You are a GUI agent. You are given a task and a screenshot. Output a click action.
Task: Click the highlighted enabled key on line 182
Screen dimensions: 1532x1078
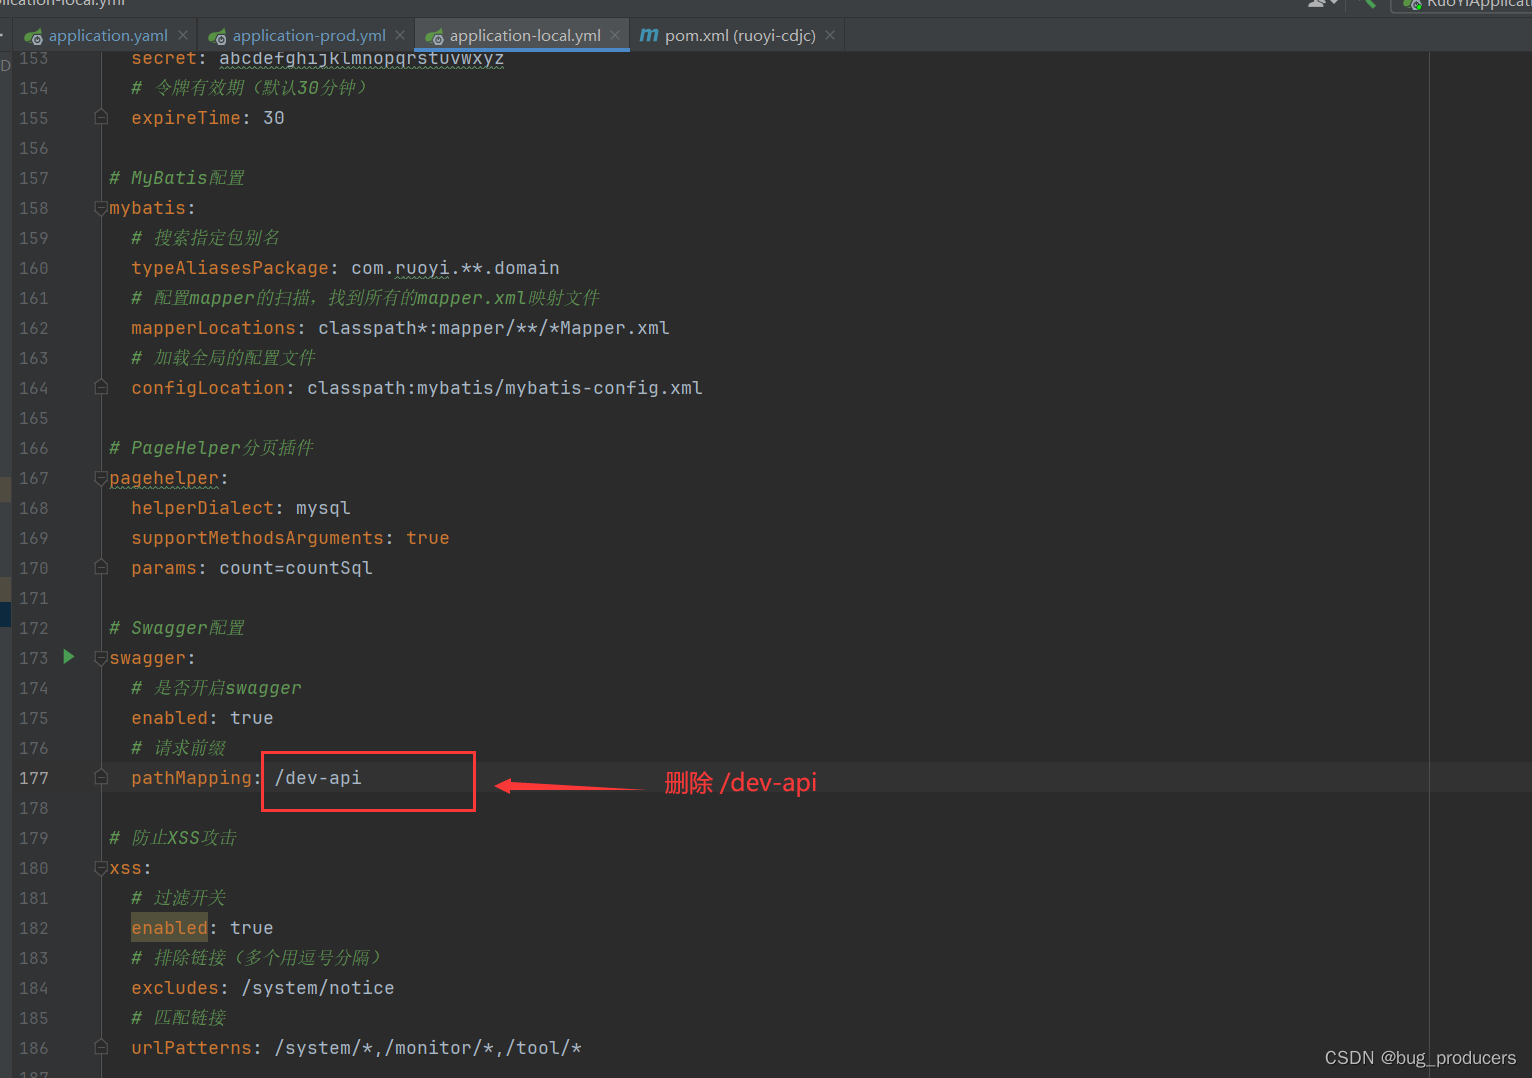coord(169,928)
